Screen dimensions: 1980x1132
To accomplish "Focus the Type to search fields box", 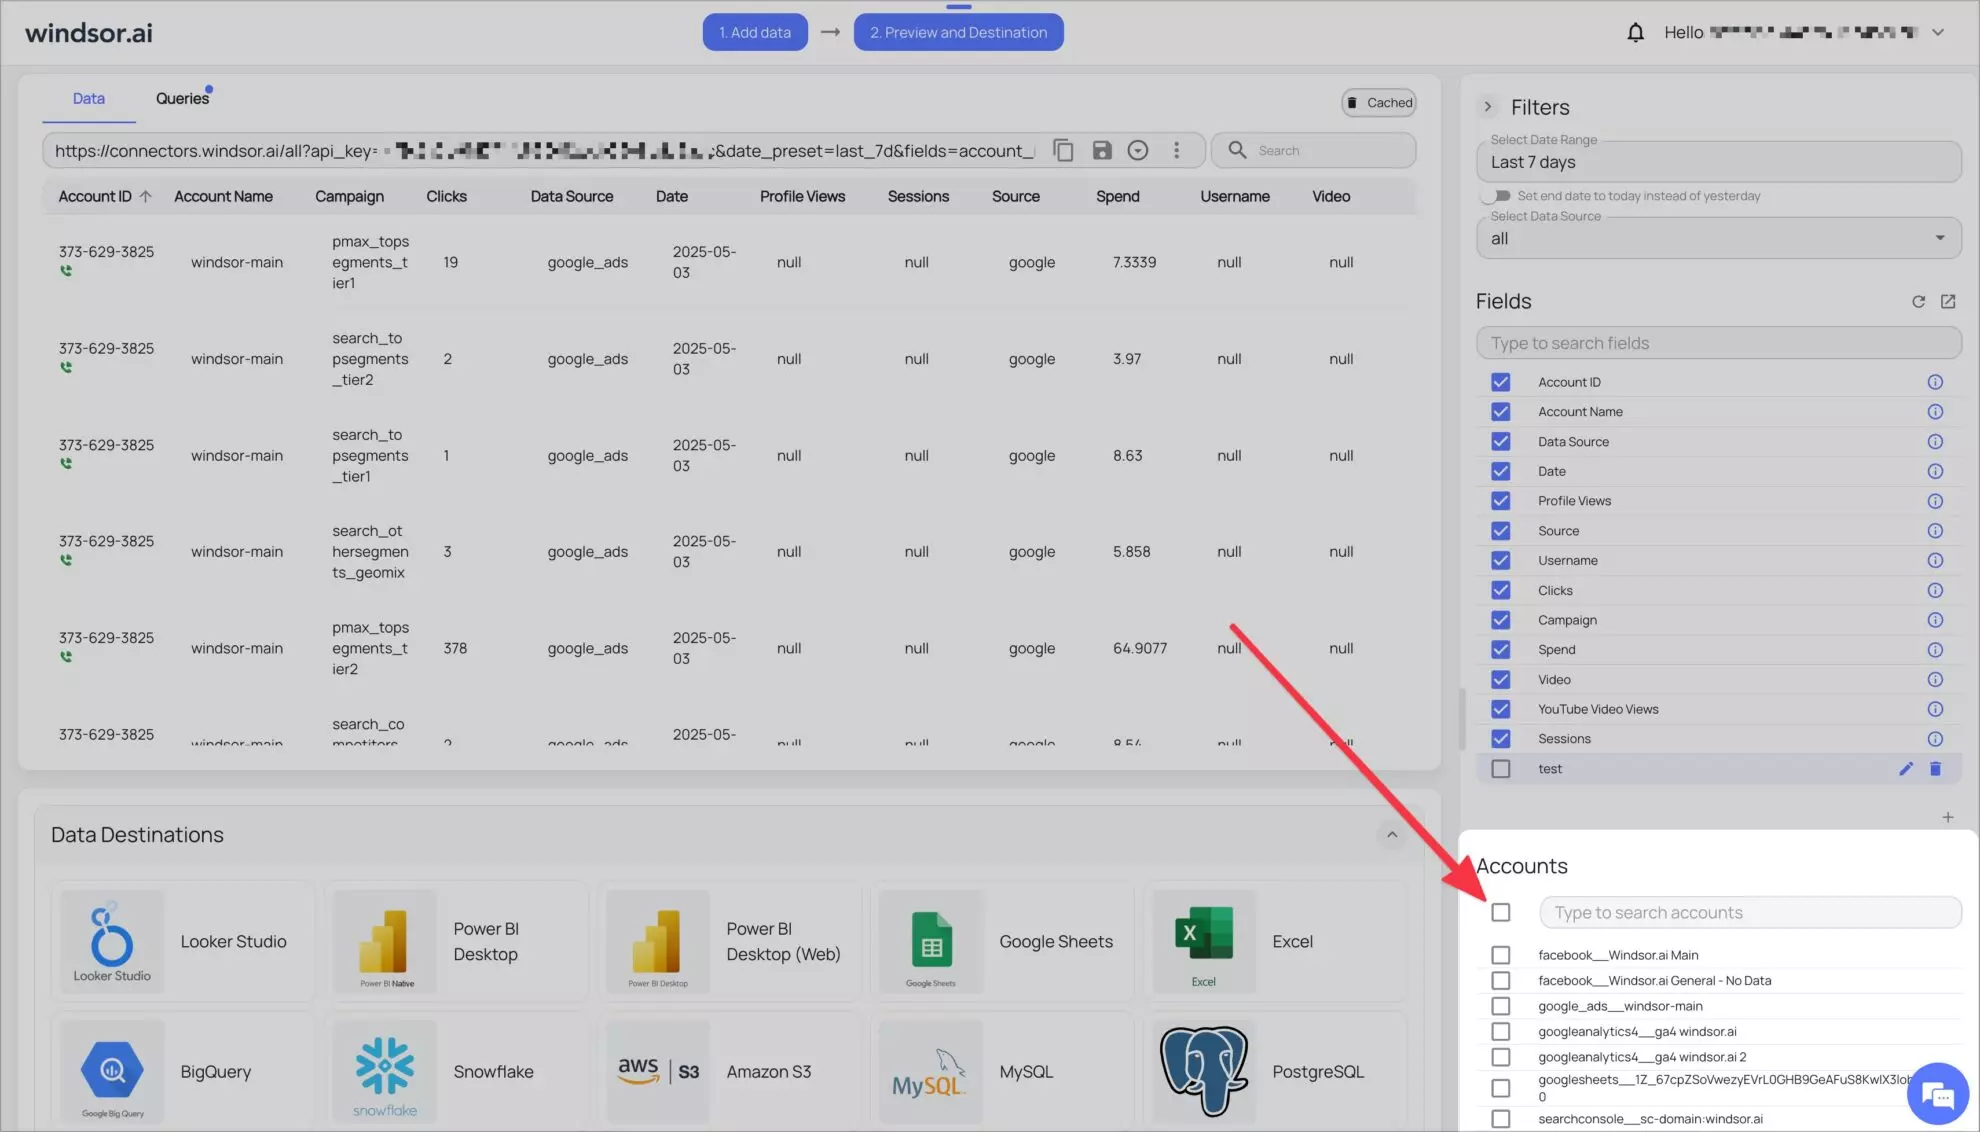I will pyautogui.click(x=1718, y=343).
